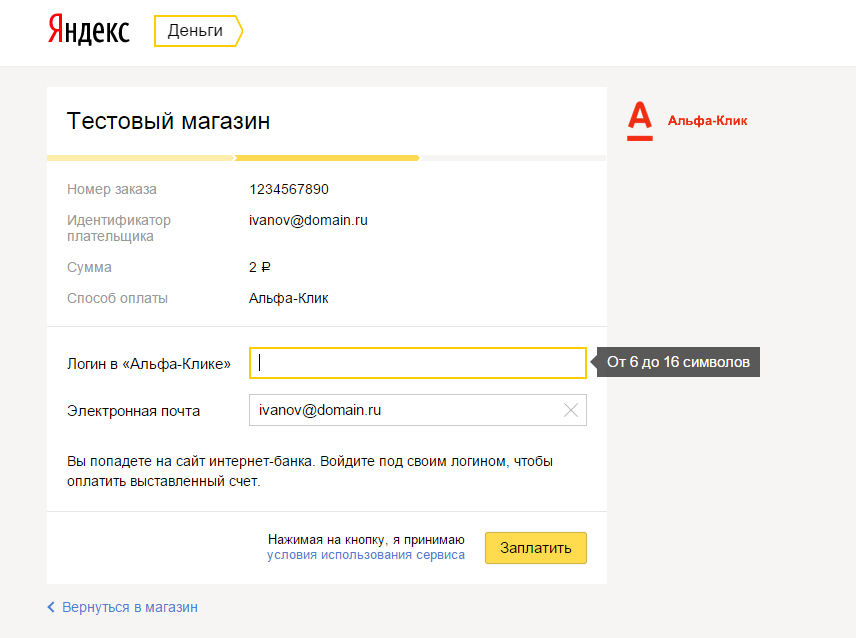Click the Сумма label
856x638 pixels.
tap(90, 267)
